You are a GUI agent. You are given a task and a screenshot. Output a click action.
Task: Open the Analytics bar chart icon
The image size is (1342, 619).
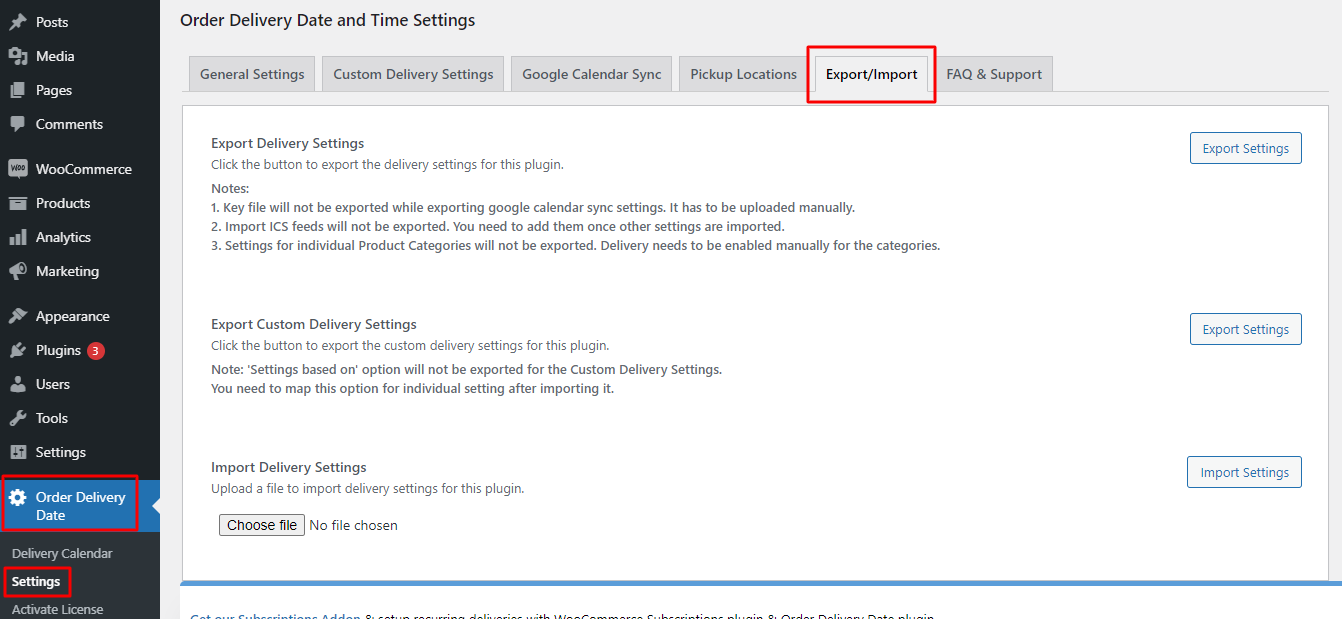[22, 237]
